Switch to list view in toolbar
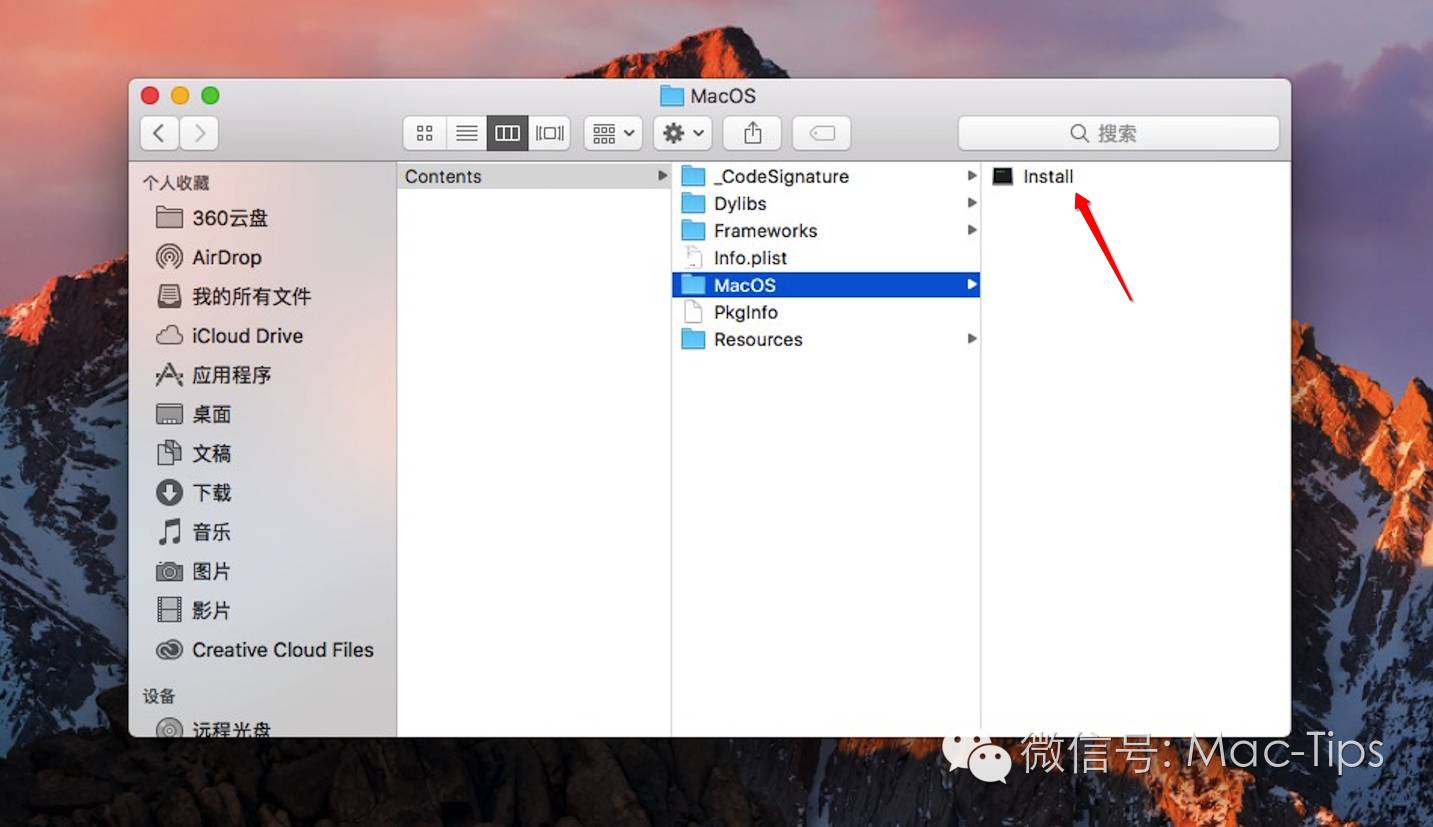The width and height of the screenshot is (1433, 827). point(466,133)
